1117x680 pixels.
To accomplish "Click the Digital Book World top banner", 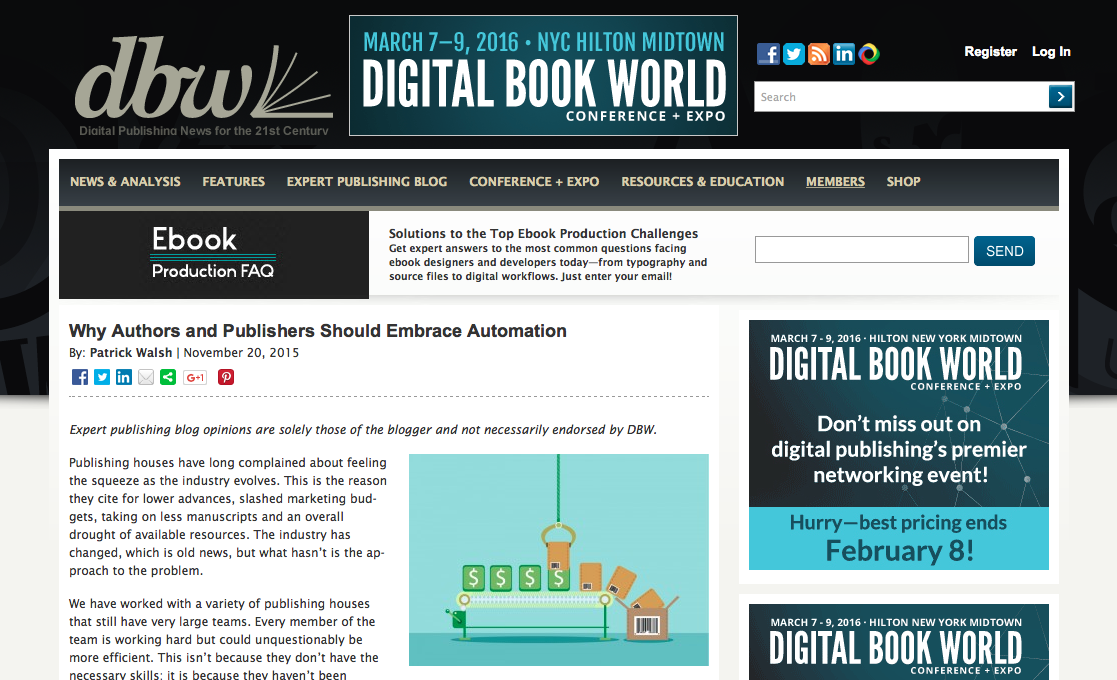I will point(544,75).
